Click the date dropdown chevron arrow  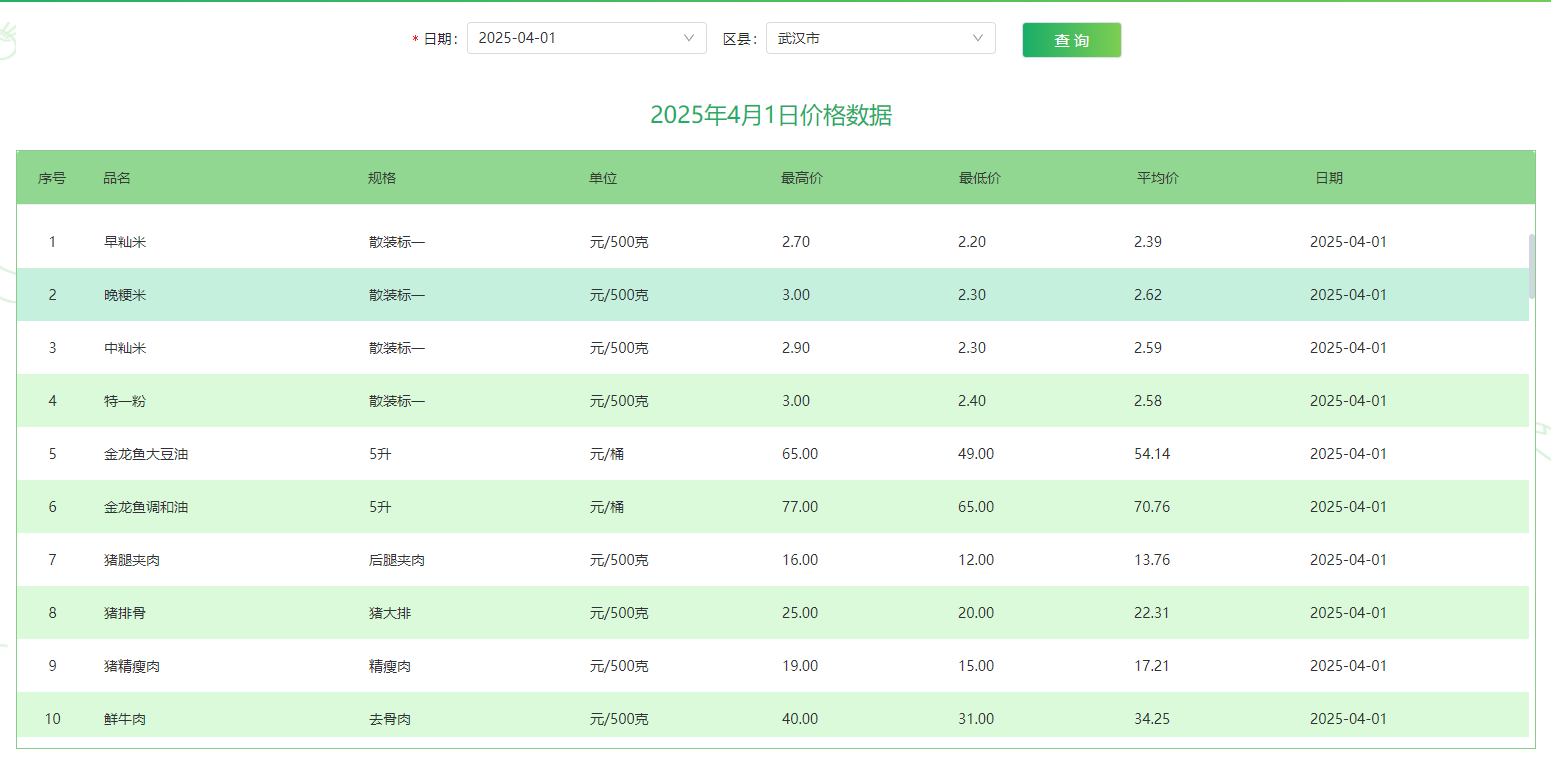(x=688, y=38)
